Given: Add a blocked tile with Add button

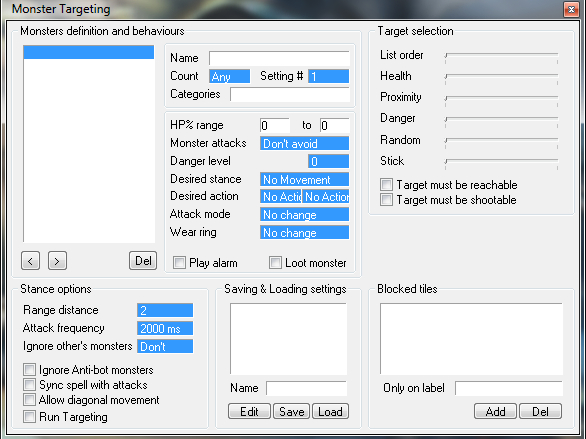Looking at the screenshot, I should coord(496,411).
